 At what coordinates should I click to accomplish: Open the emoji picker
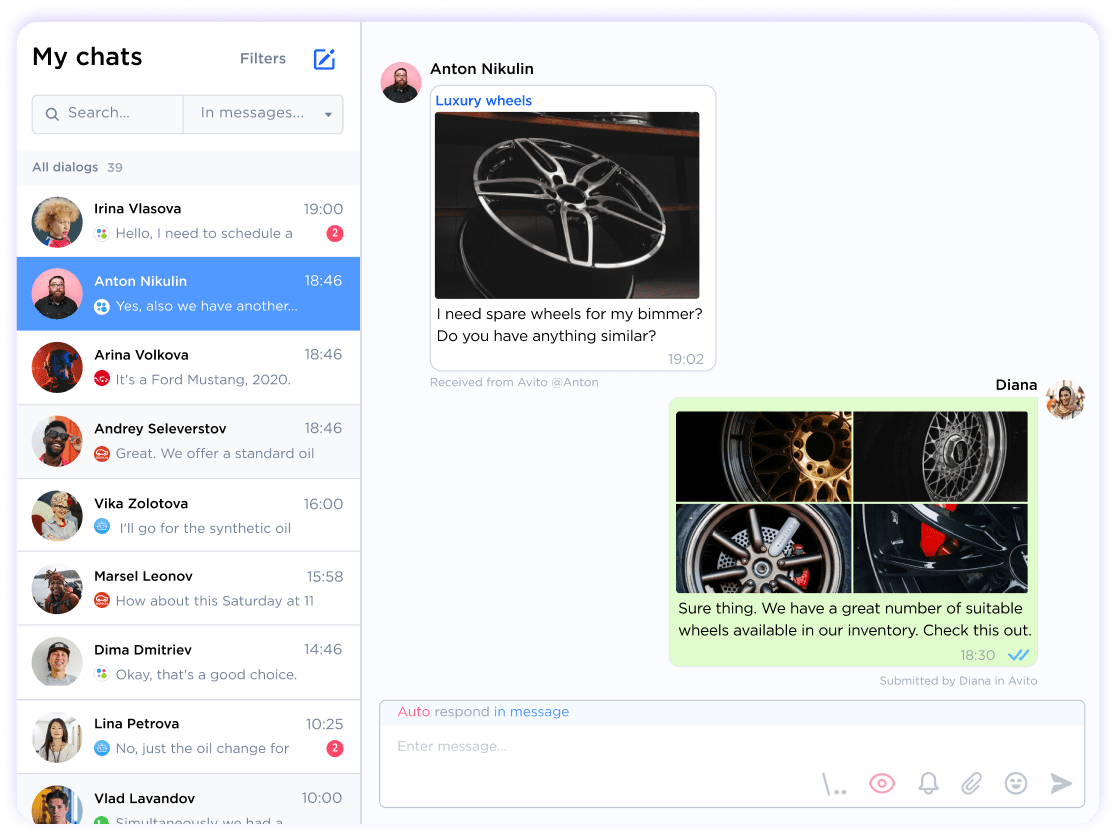[x=1016, y=783]
